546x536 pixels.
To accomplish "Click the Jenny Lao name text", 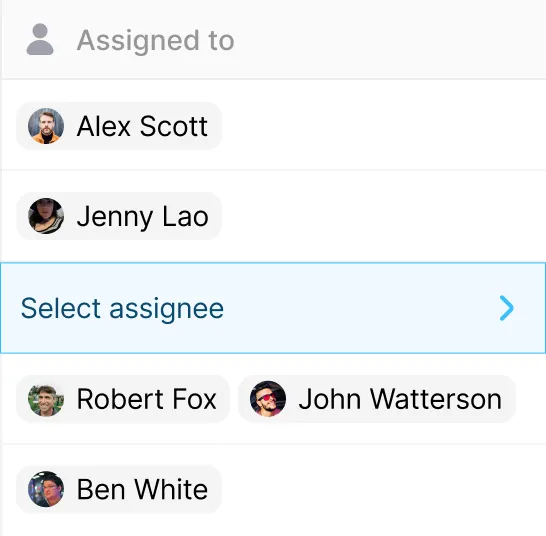I will (x=143, y=217).
